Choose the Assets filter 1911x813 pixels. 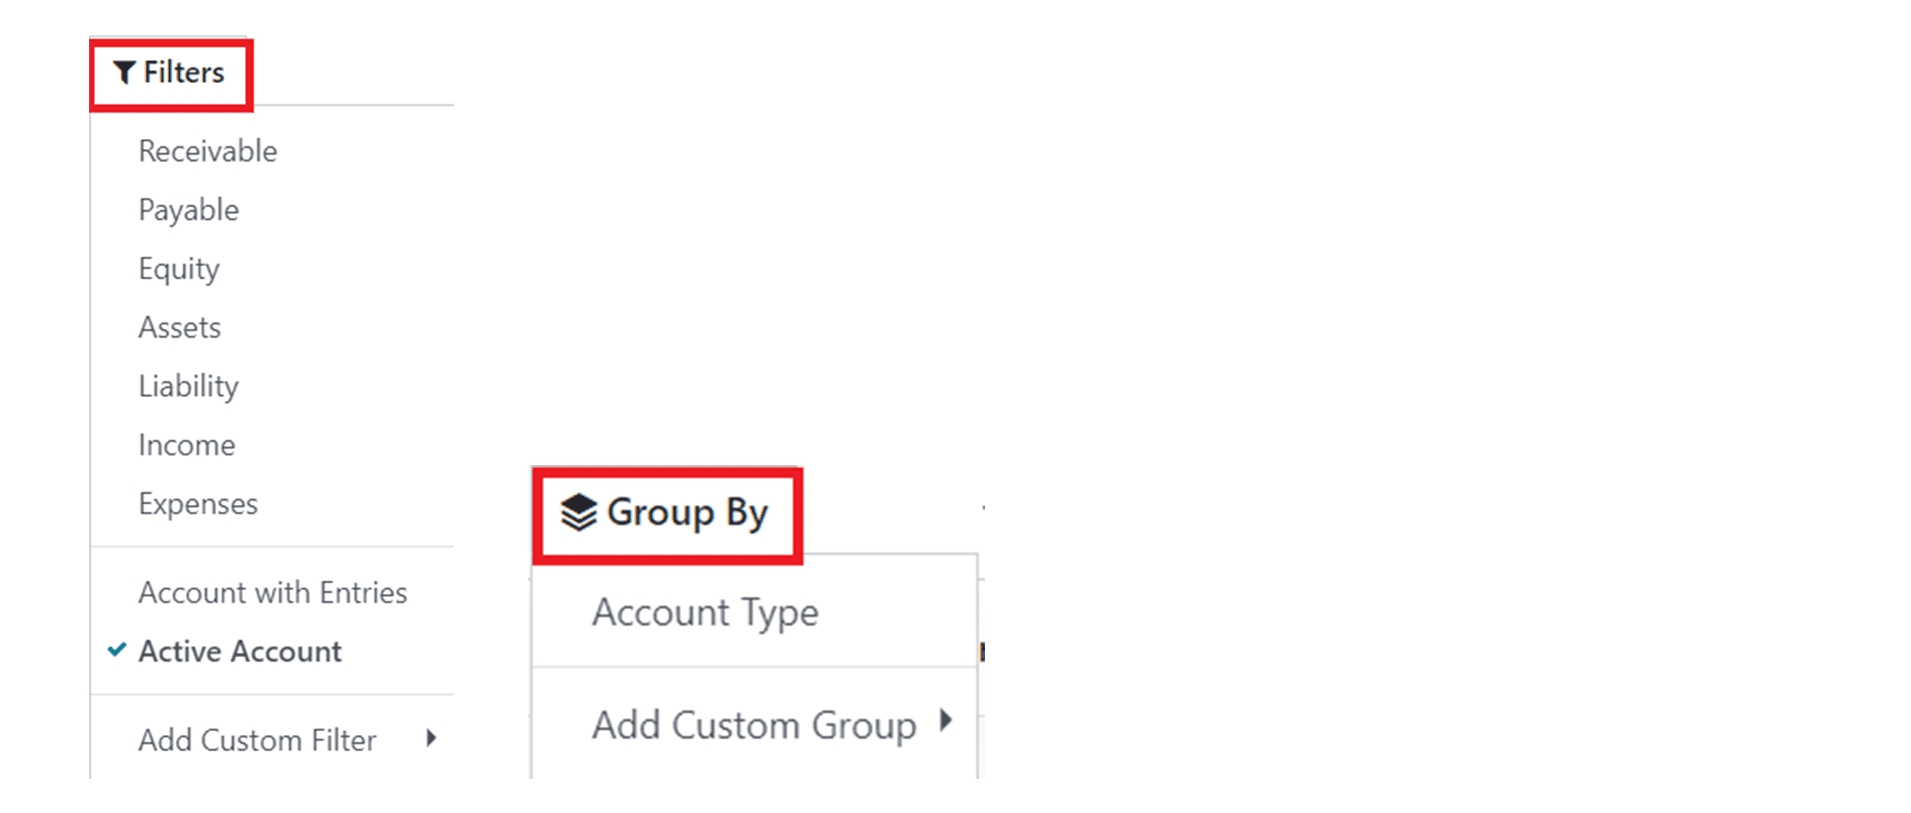point(180,327)
